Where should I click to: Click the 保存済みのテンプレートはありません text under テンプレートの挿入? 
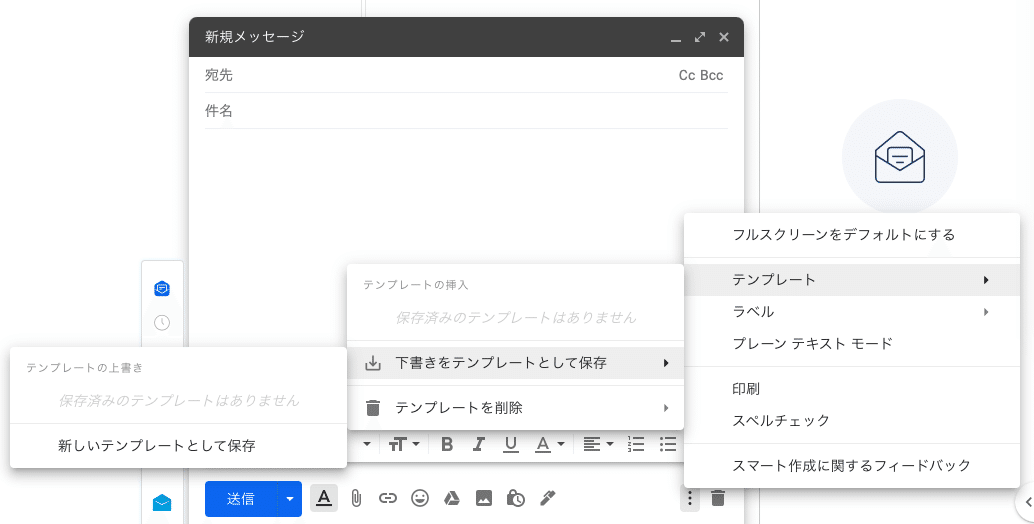tap(516, 318)
